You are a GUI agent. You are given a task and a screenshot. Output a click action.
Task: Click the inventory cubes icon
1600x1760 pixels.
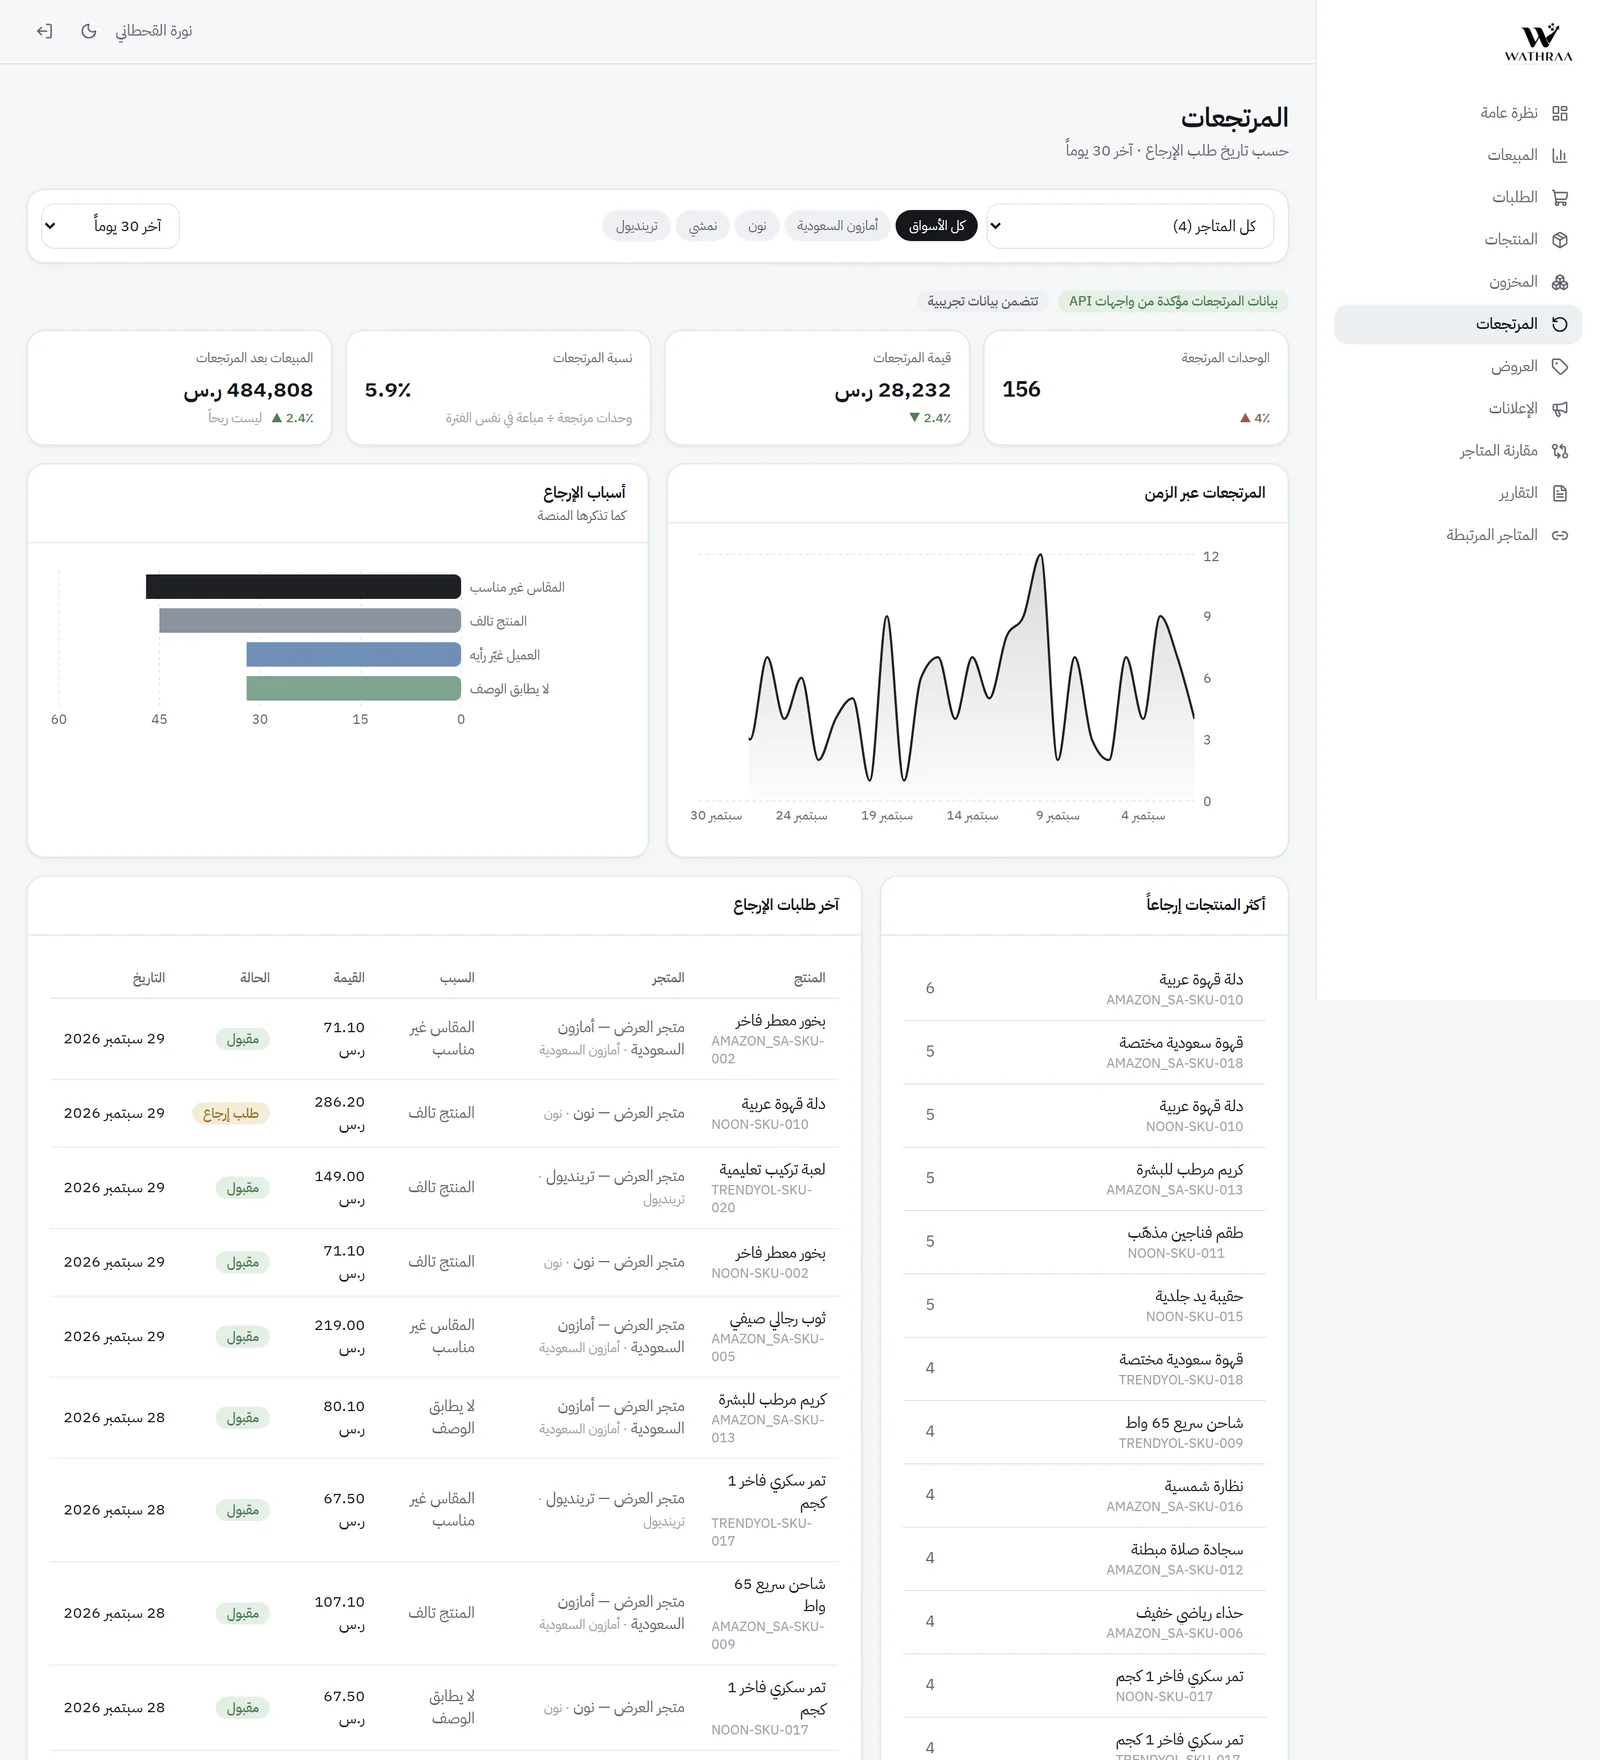[x=1559, y=282]
